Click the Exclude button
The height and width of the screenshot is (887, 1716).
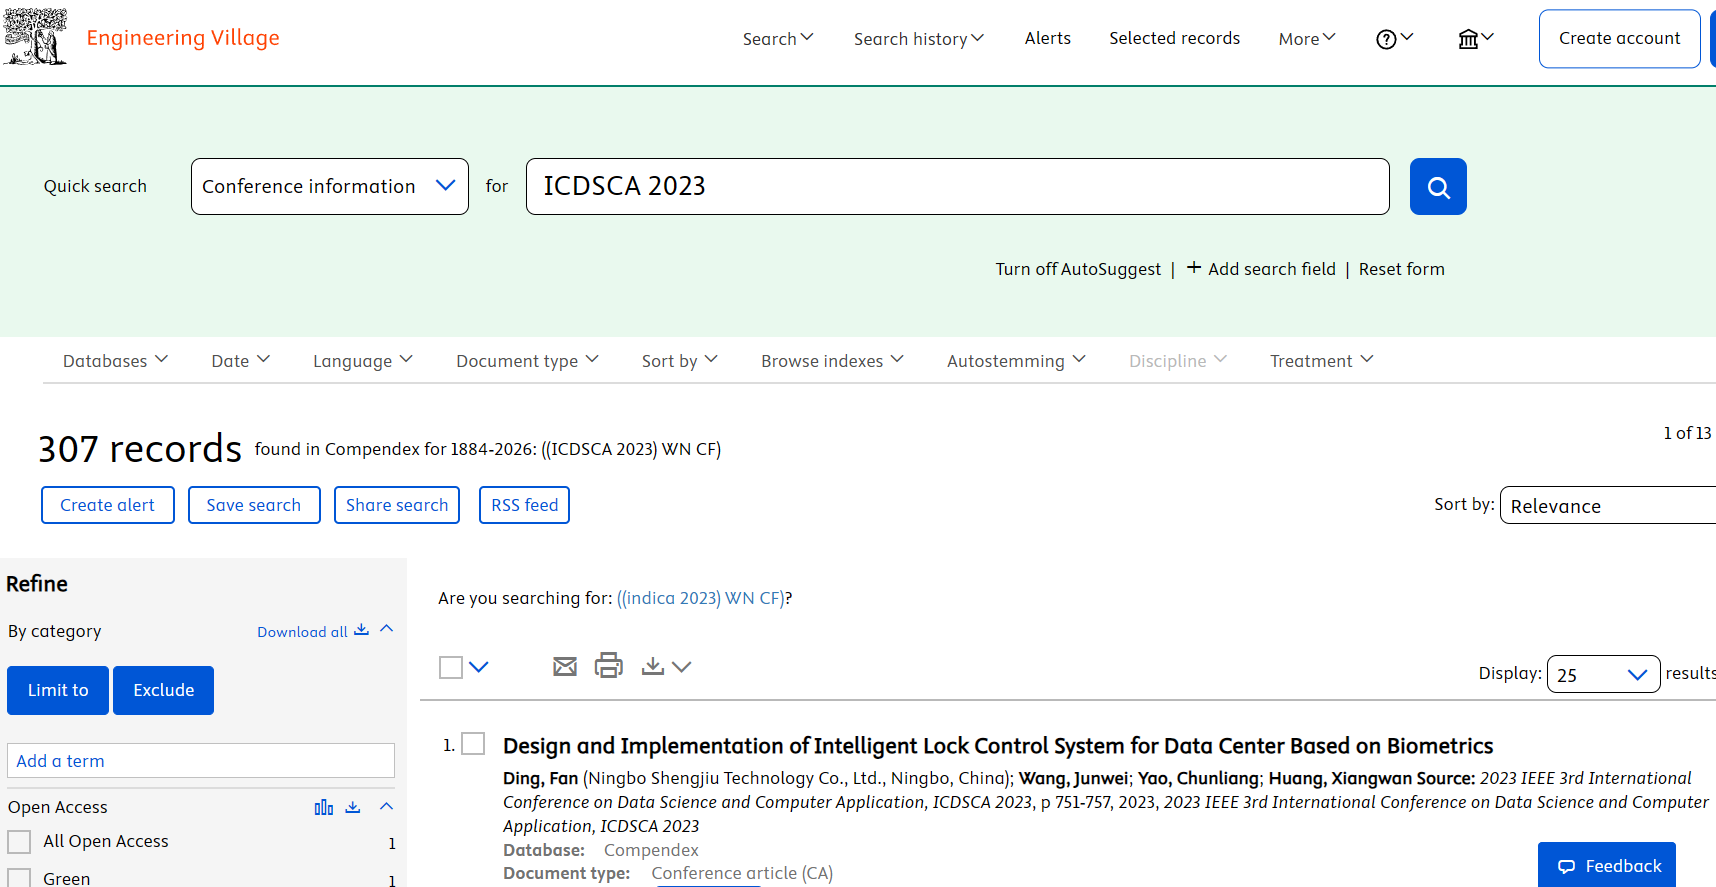163,690
